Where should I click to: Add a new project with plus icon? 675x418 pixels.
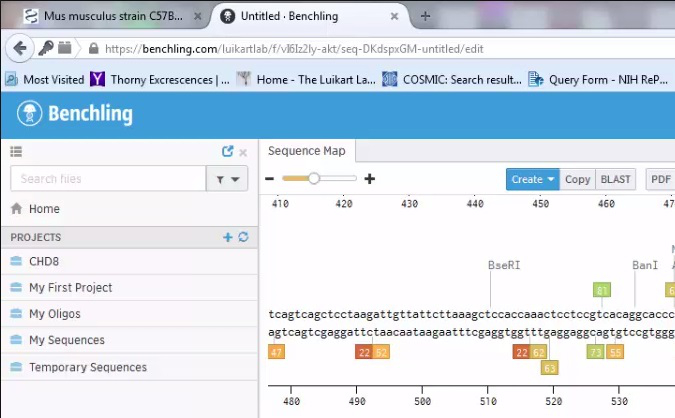point(227,237)
